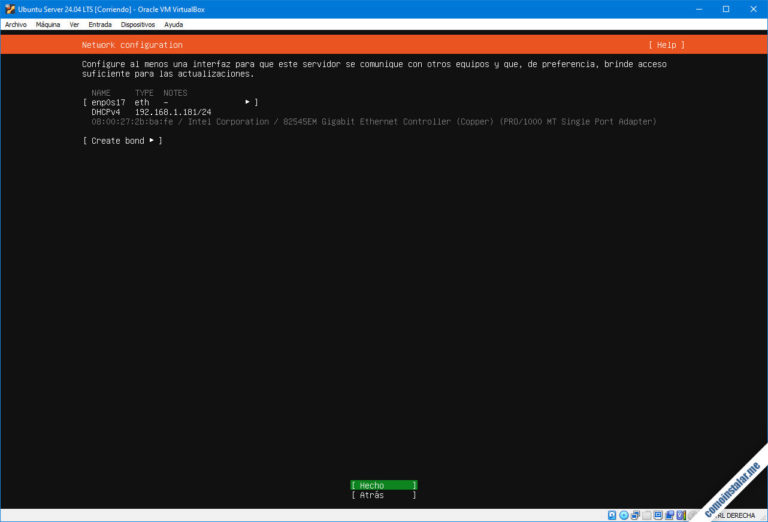The height and width of the screenshot is (522, 768).
Task: Click the Network configuration heading
Action: (132, 45)
